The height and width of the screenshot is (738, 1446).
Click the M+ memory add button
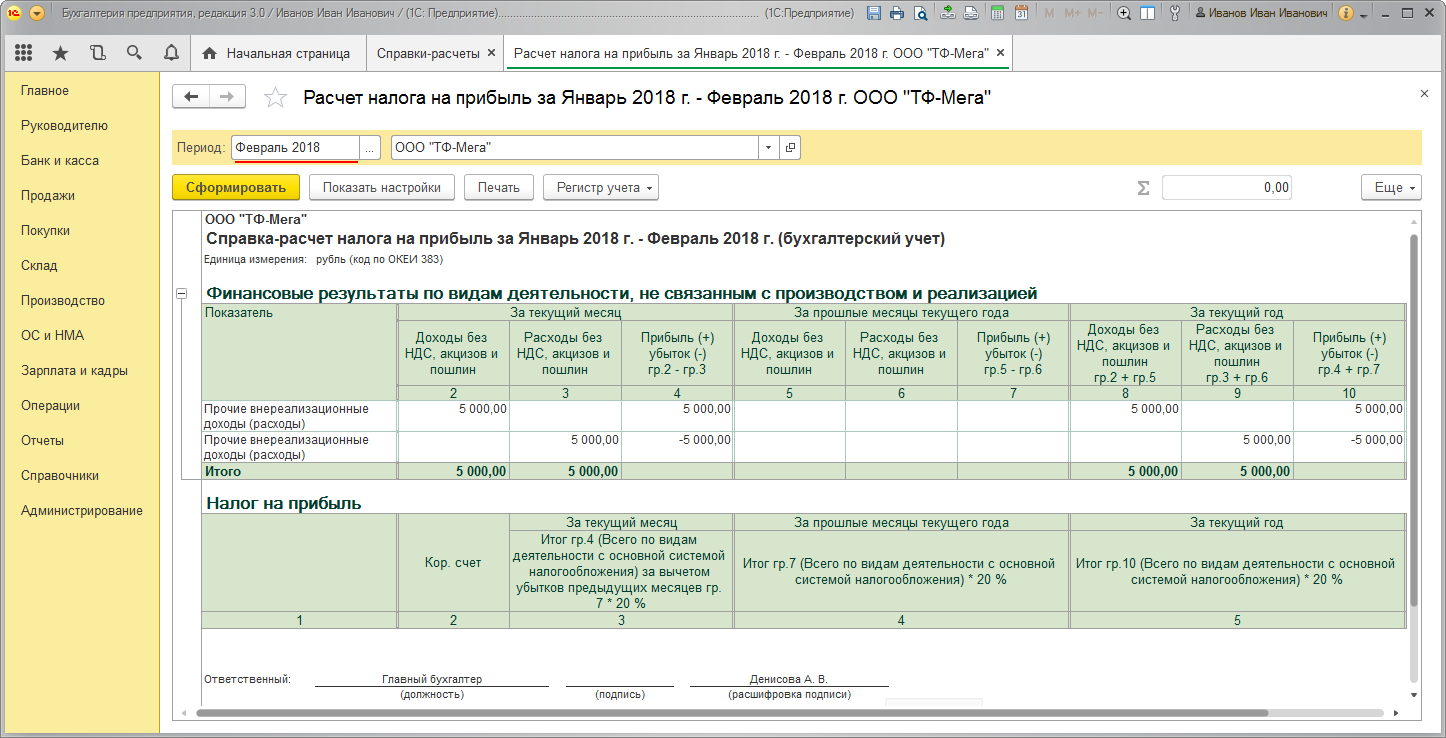point(1072,14)
